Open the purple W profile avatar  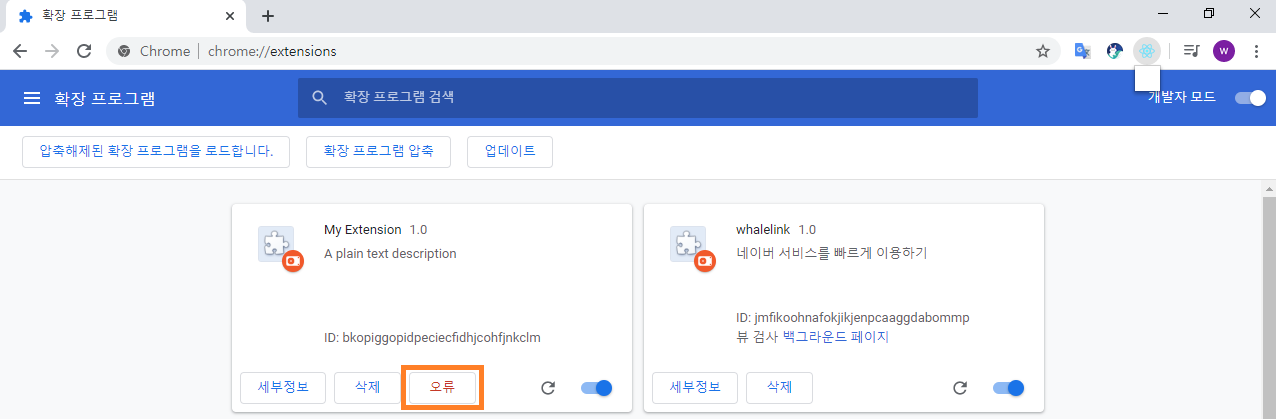coord(1224,51)
